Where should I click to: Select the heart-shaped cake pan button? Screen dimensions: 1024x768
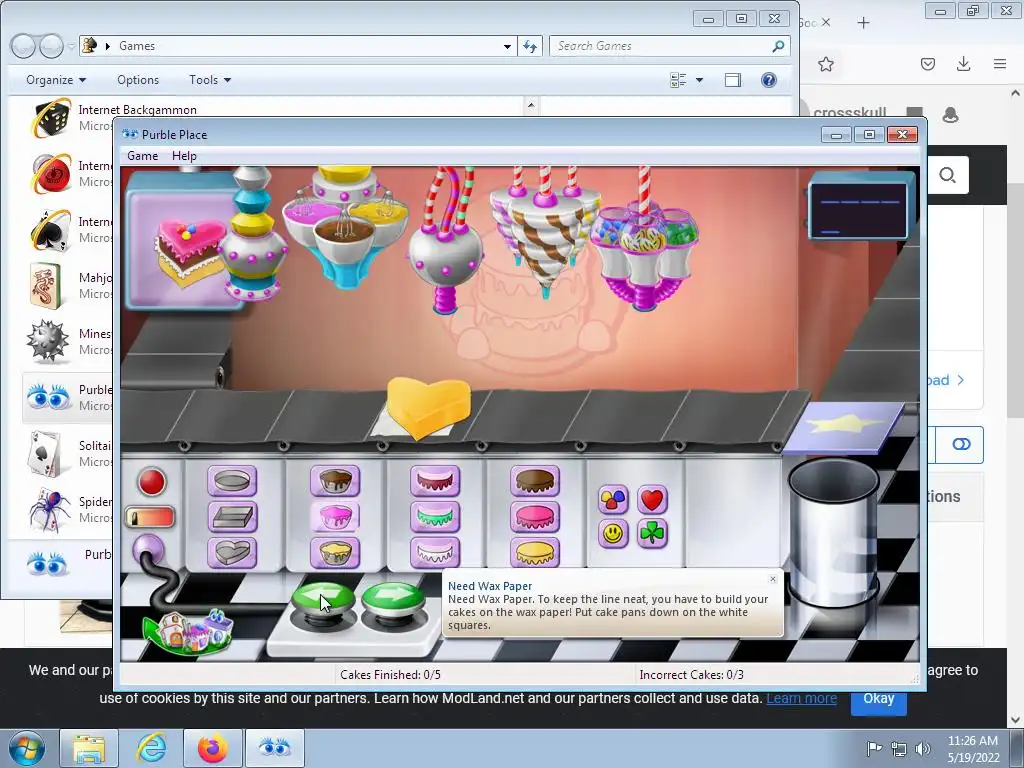[232, 552]
